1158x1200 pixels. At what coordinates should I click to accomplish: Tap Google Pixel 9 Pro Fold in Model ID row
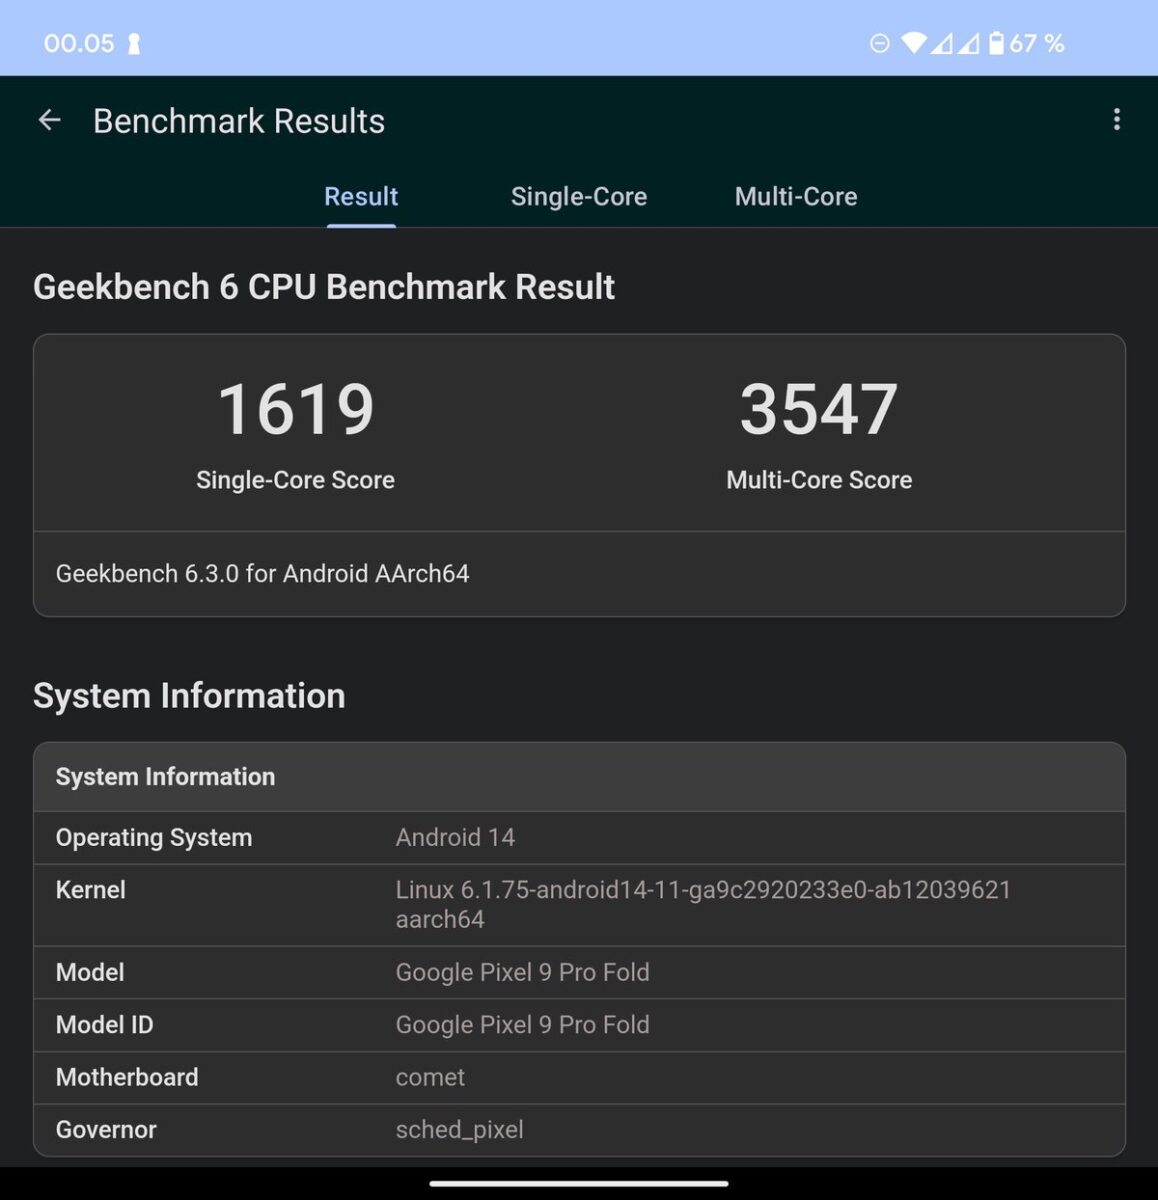click(x=522, y=1025)
